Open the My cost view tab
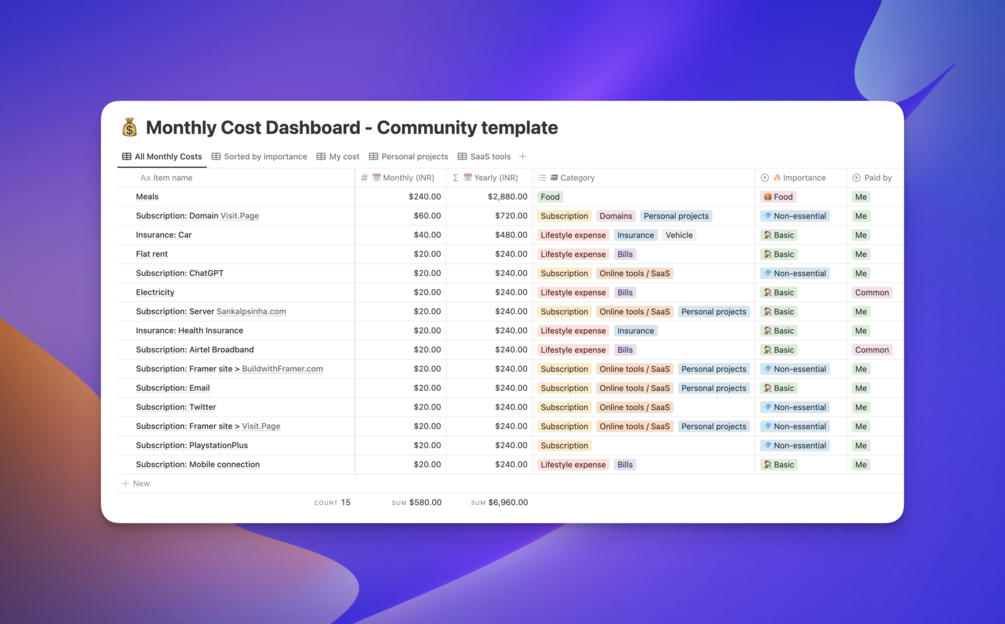This screenshot has width=1005, height=624. 338,156
